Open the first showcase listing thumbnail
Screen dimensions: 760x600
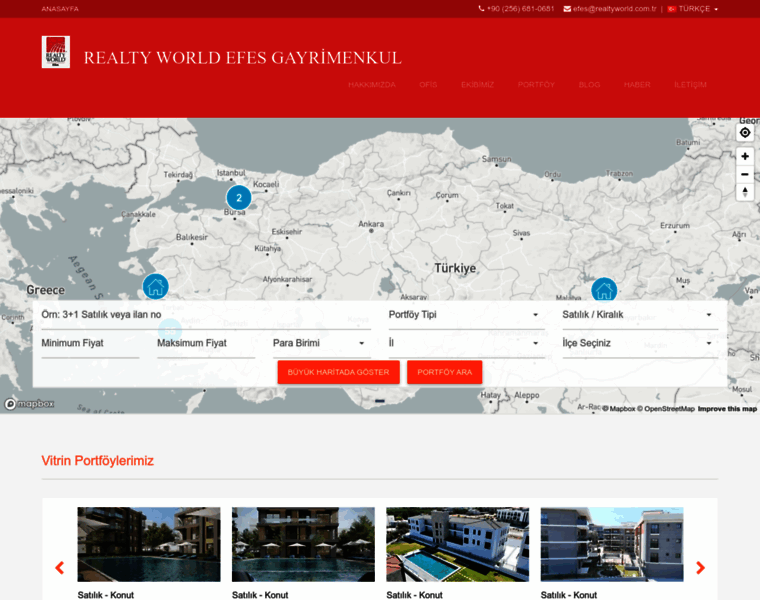click(x=149, y=544)
